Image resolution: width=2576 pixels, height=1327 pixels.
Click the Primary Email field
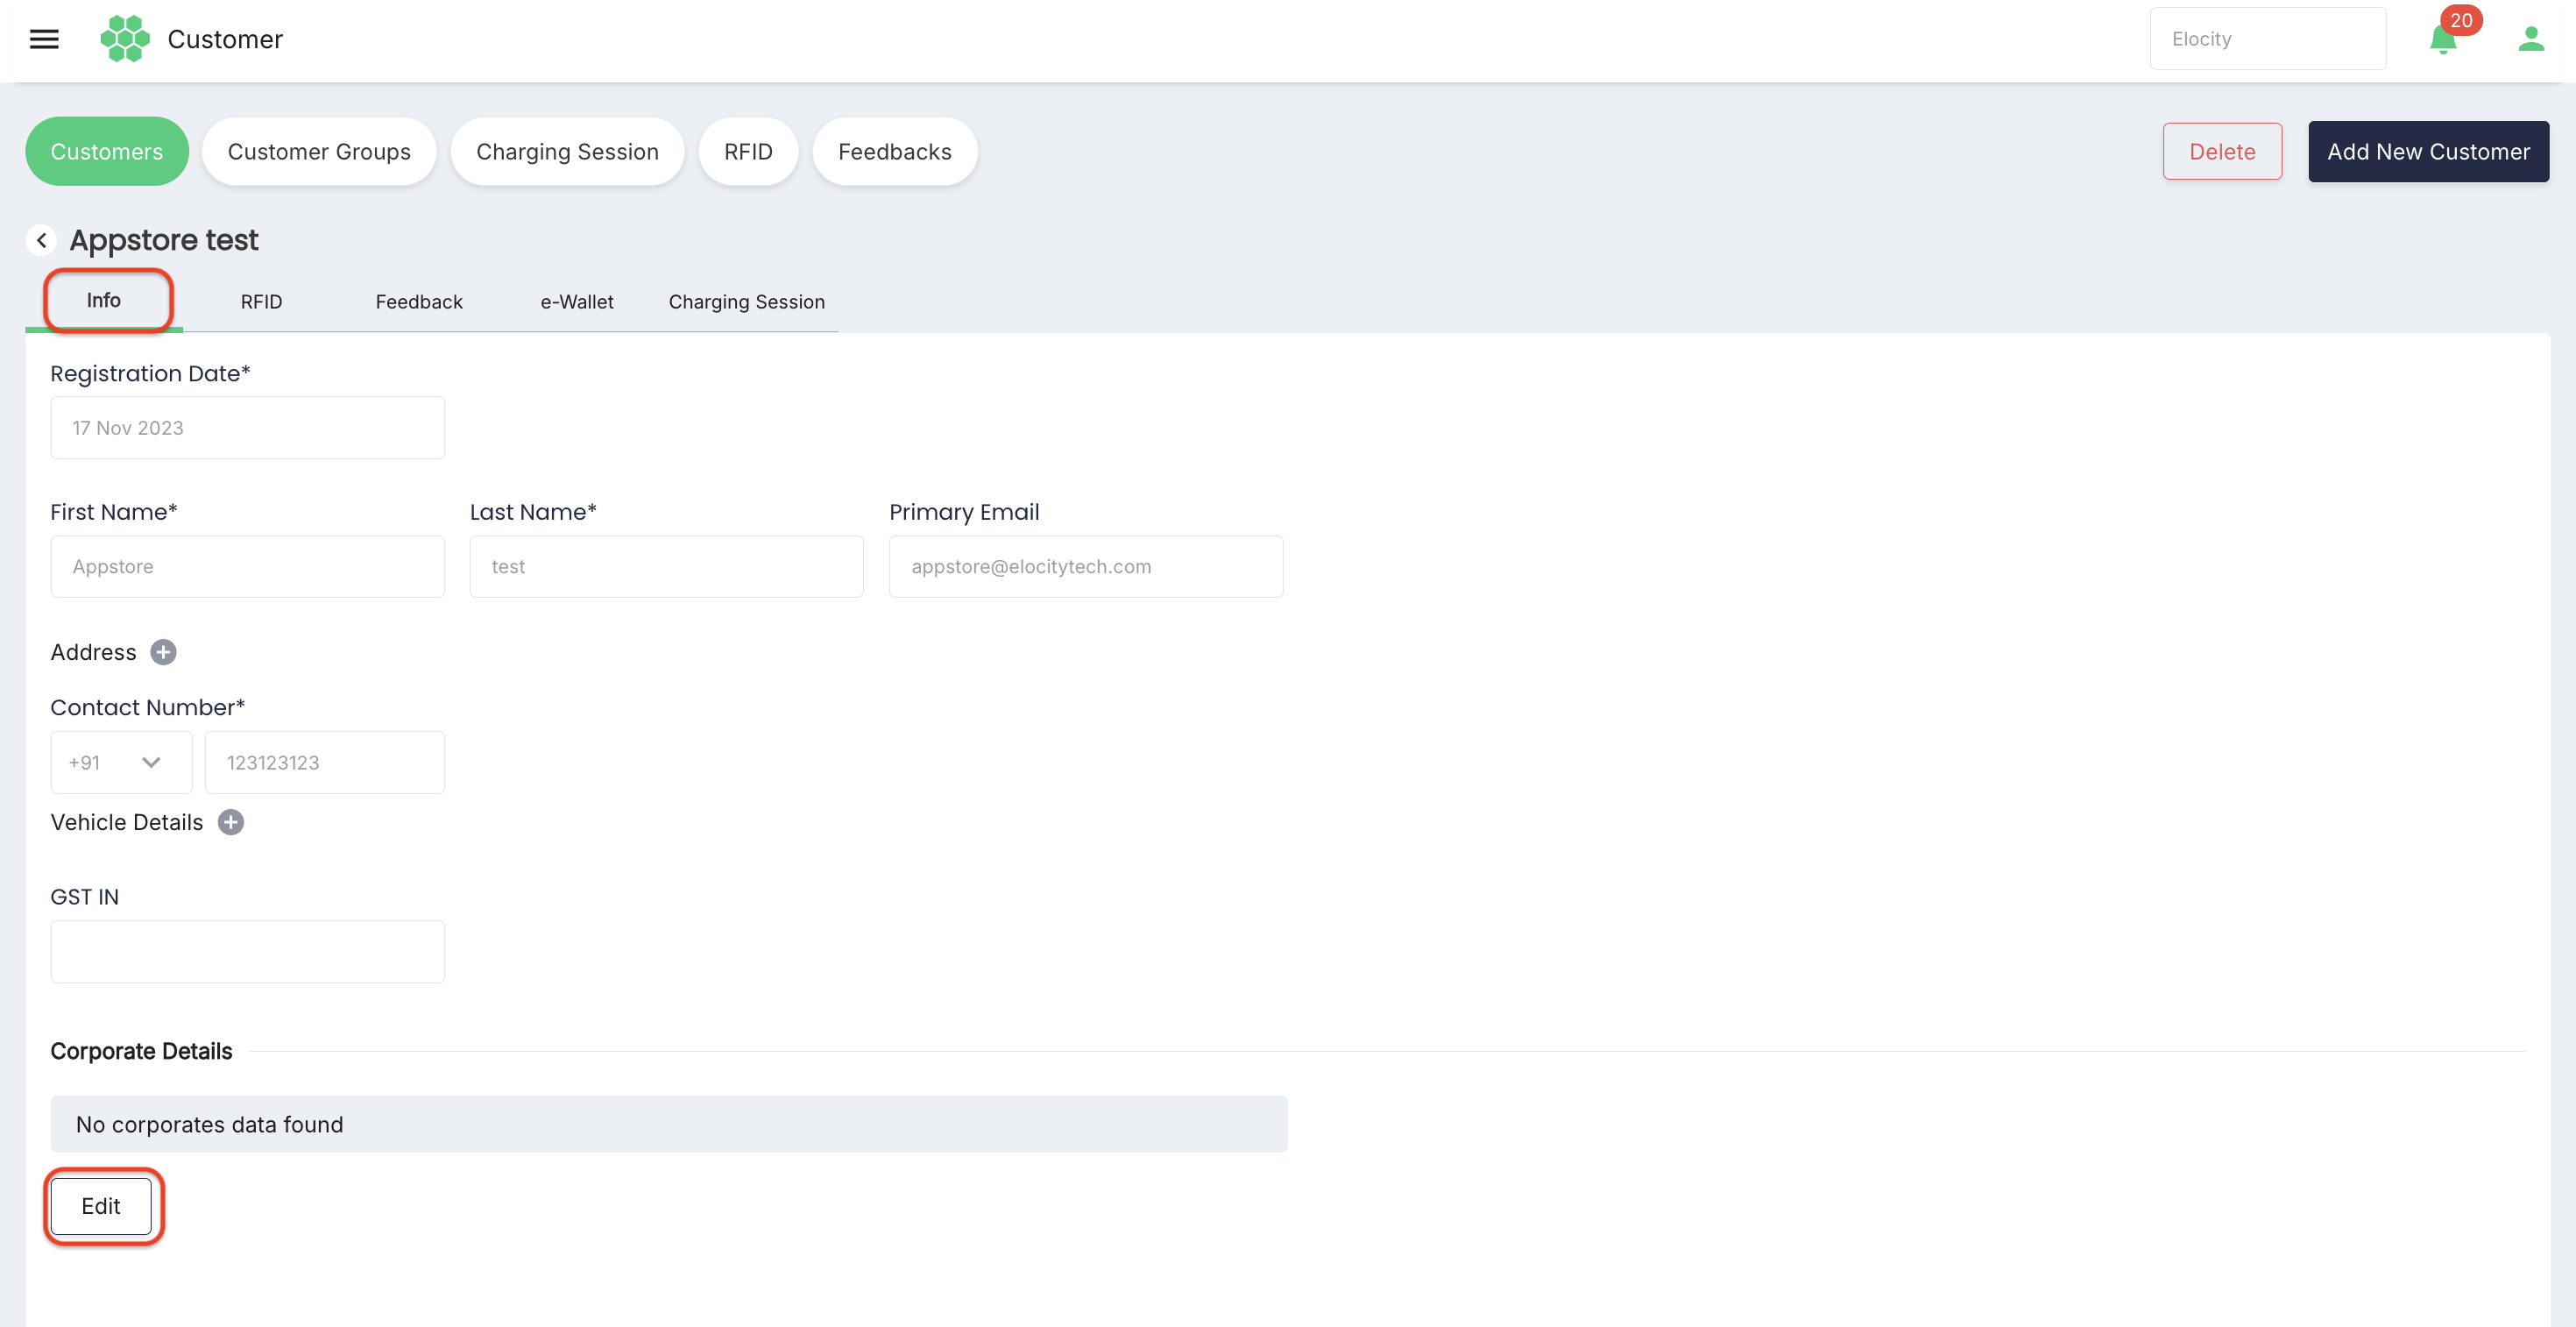click(x=1086, y=566)
